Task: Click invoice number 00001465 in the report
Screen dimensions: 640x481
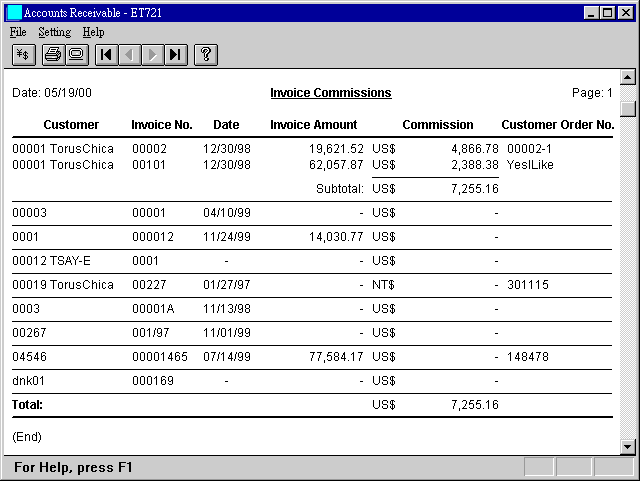Action: pyautogui.click(x=162, y=357)
